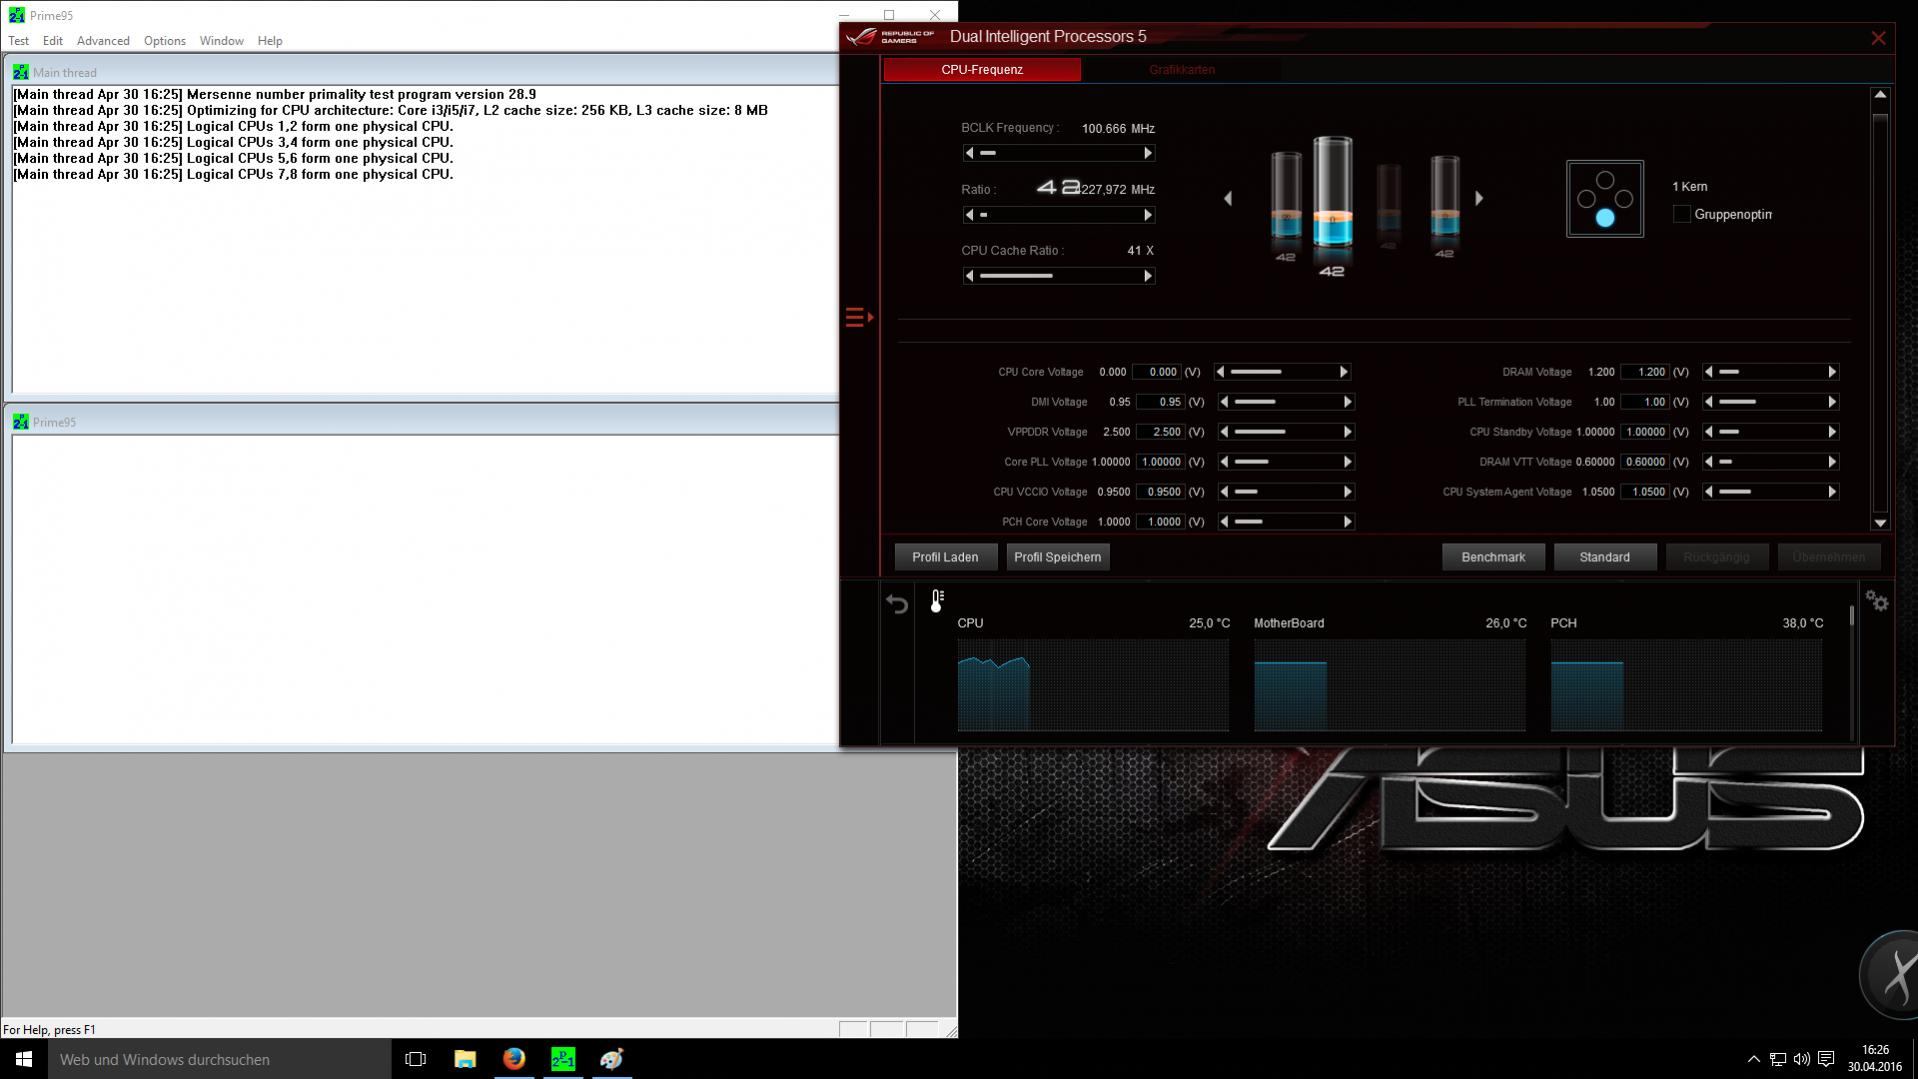Click CPU temperature graph
The width and height of the screenshot is (1918, 1079).
pyautogui.click(x=1093, y=686)
